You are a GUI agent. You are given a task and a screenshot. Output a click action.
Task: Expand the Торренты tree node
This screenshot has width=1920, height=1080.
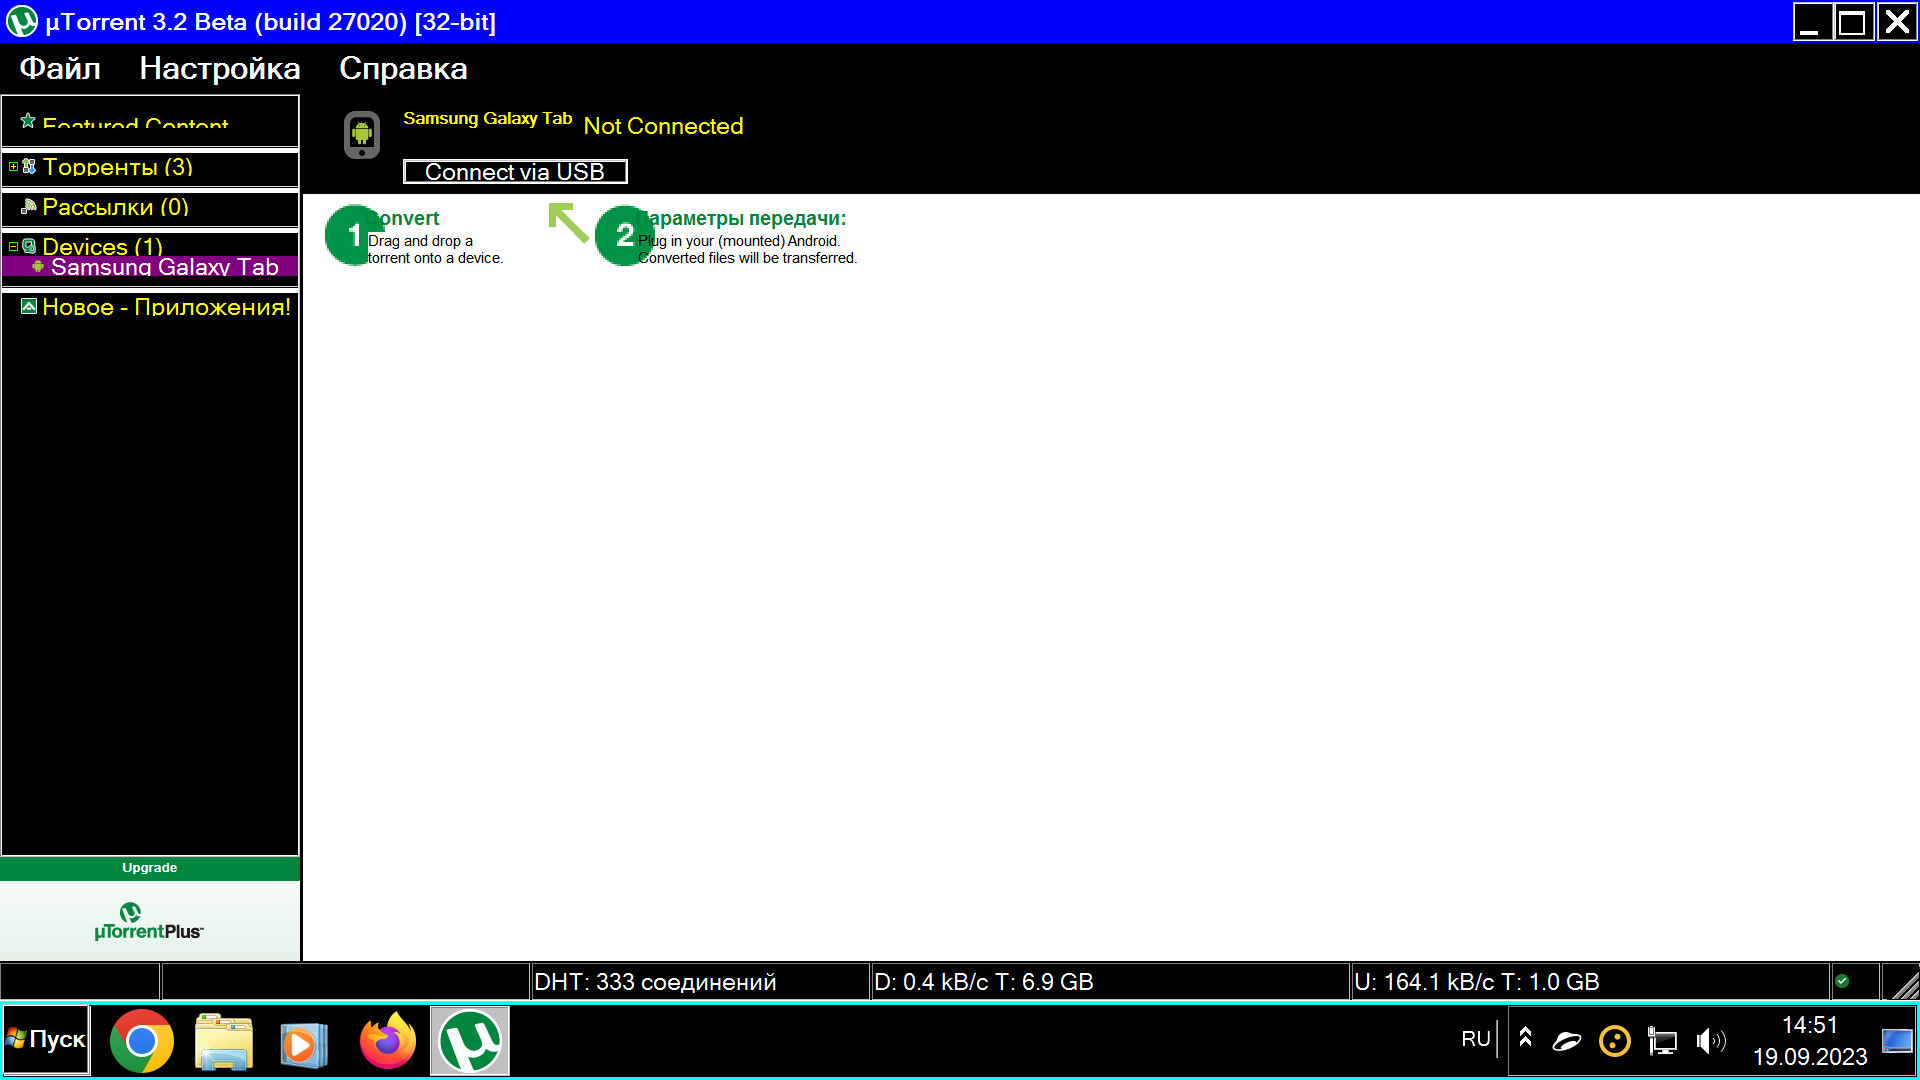pyautogui.click(x=13, y=167)
